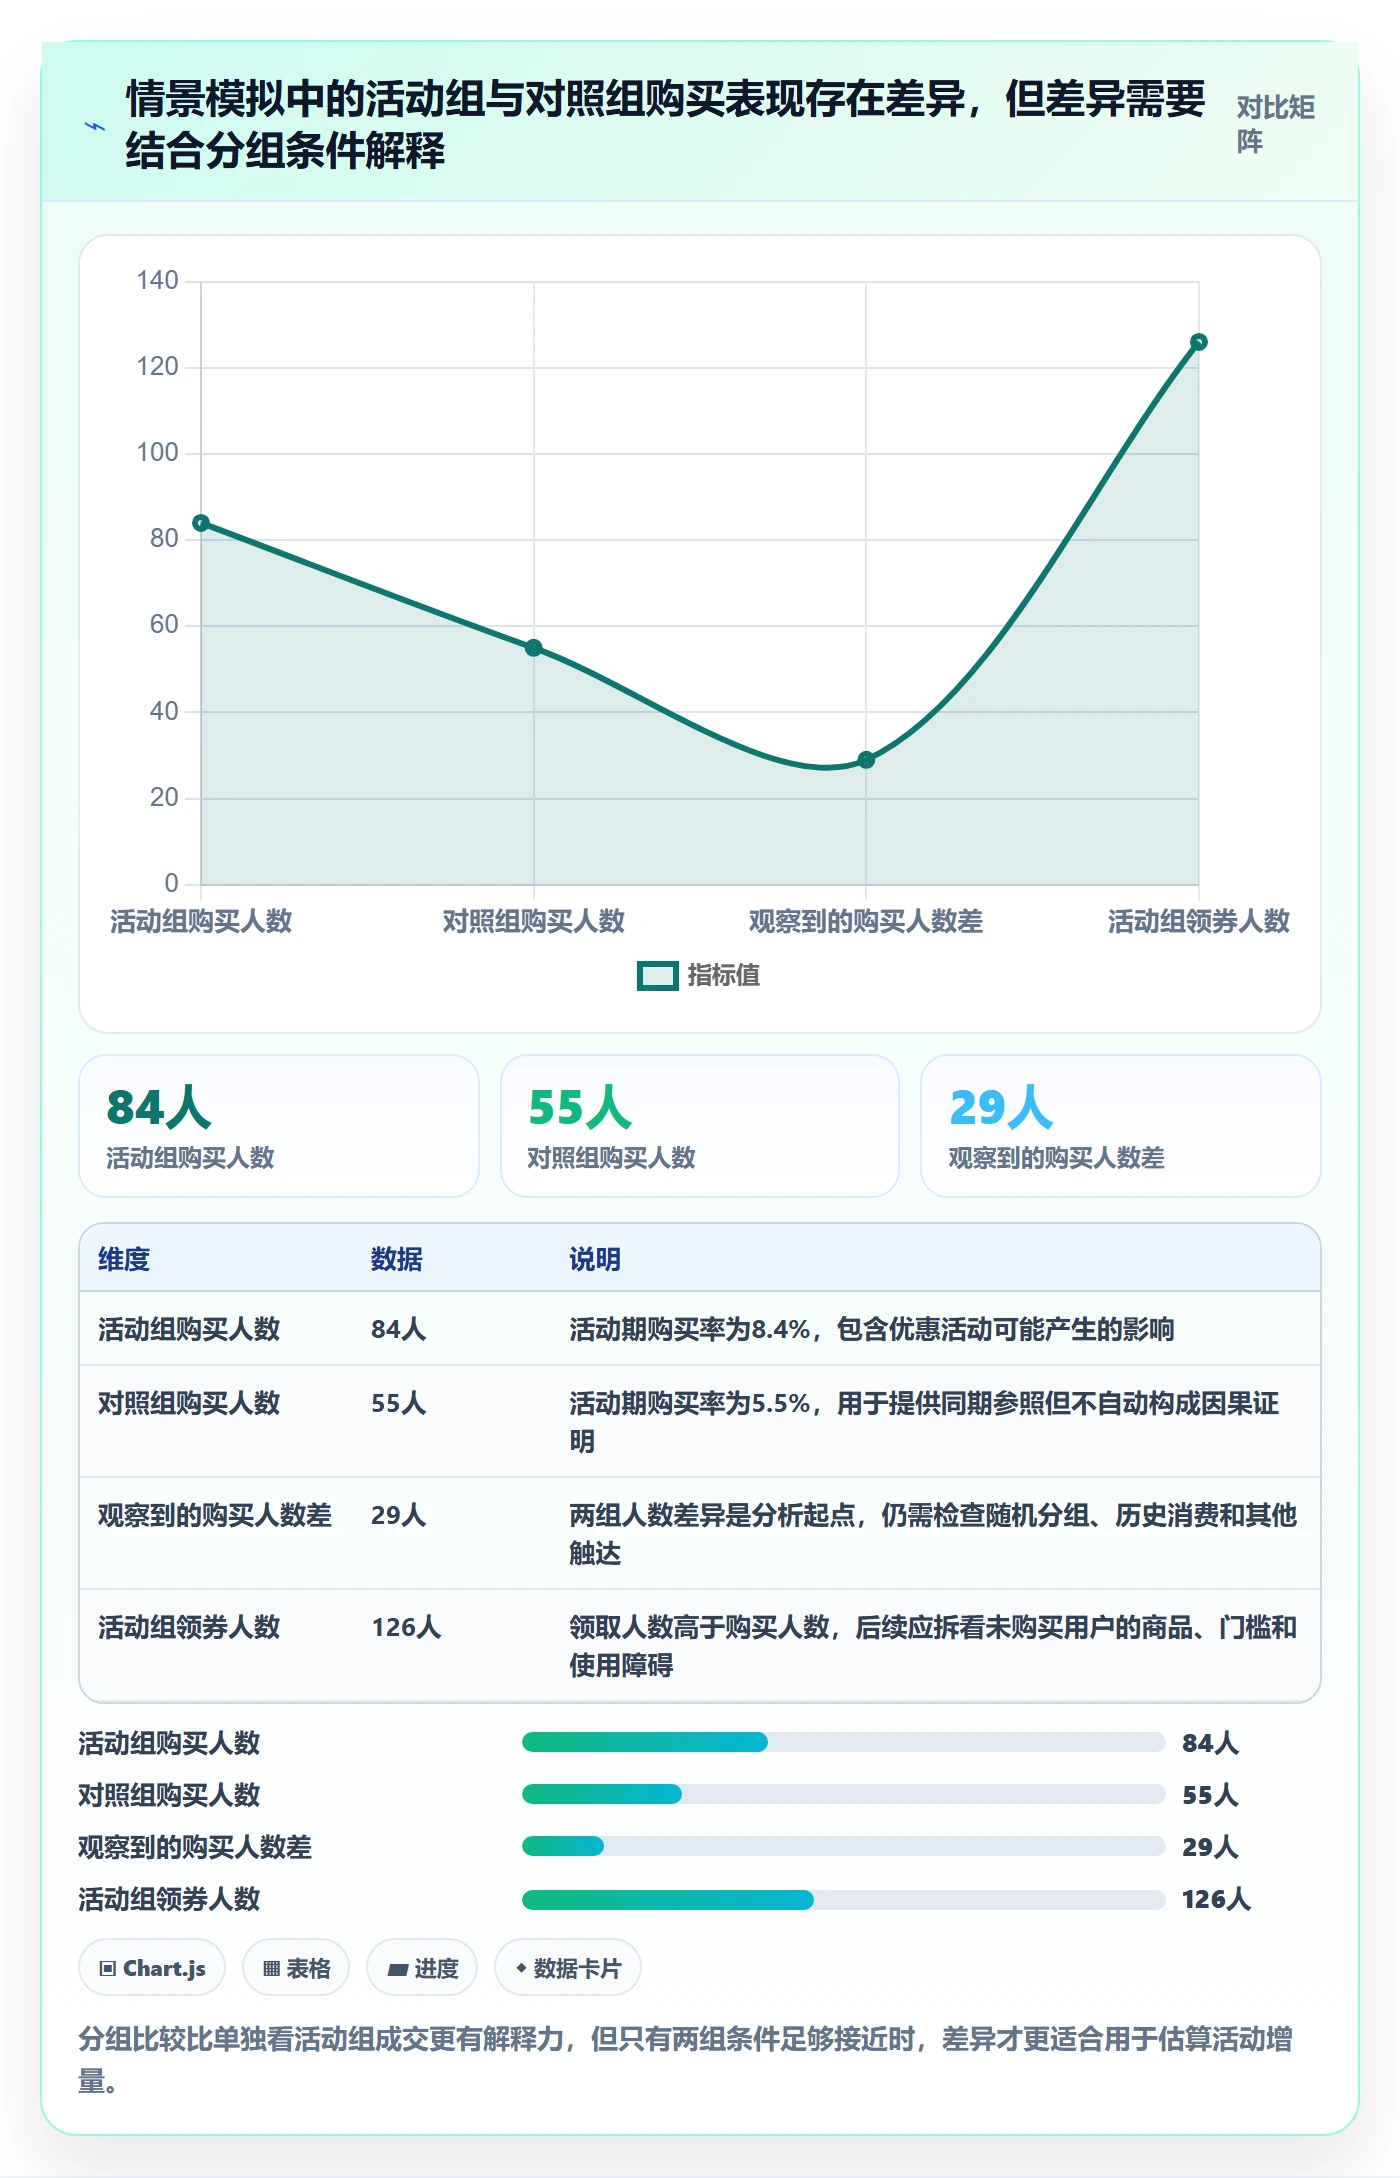Click the lightning bolt icon beside the title
Screen dimensions: 1400x2178
[x=95, y=126]
